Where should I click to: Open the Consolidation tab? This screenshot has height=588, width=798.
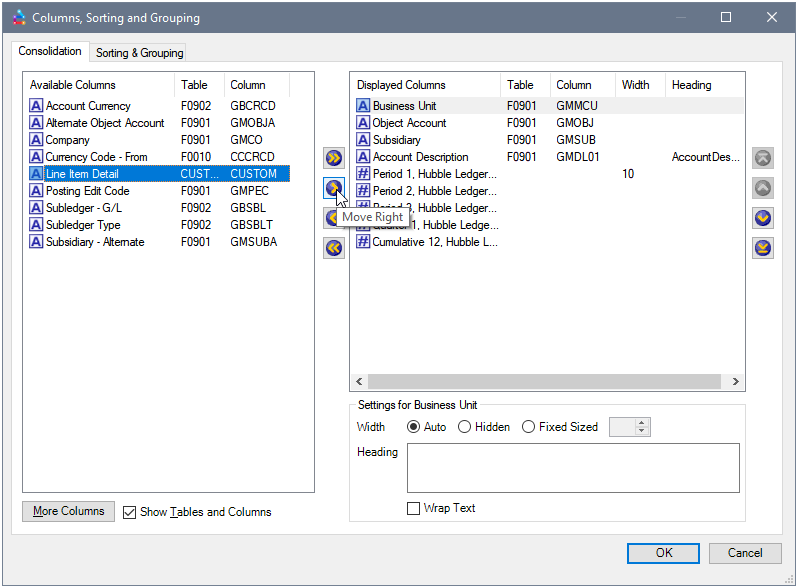click(x=50, y=51)
